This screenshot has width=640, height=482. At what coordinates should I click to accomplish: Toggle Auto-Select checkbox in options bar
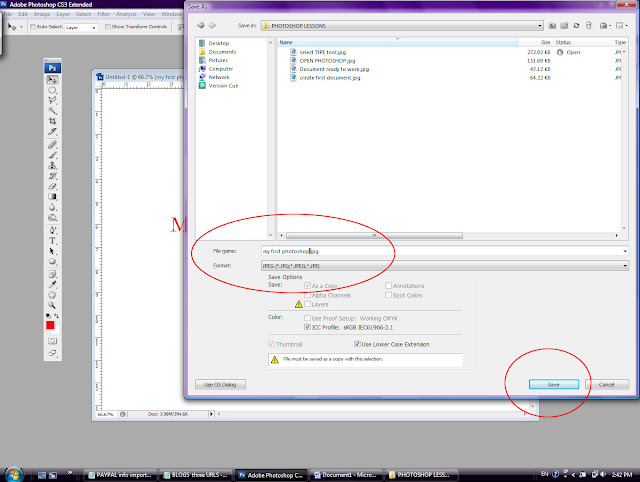33,27
